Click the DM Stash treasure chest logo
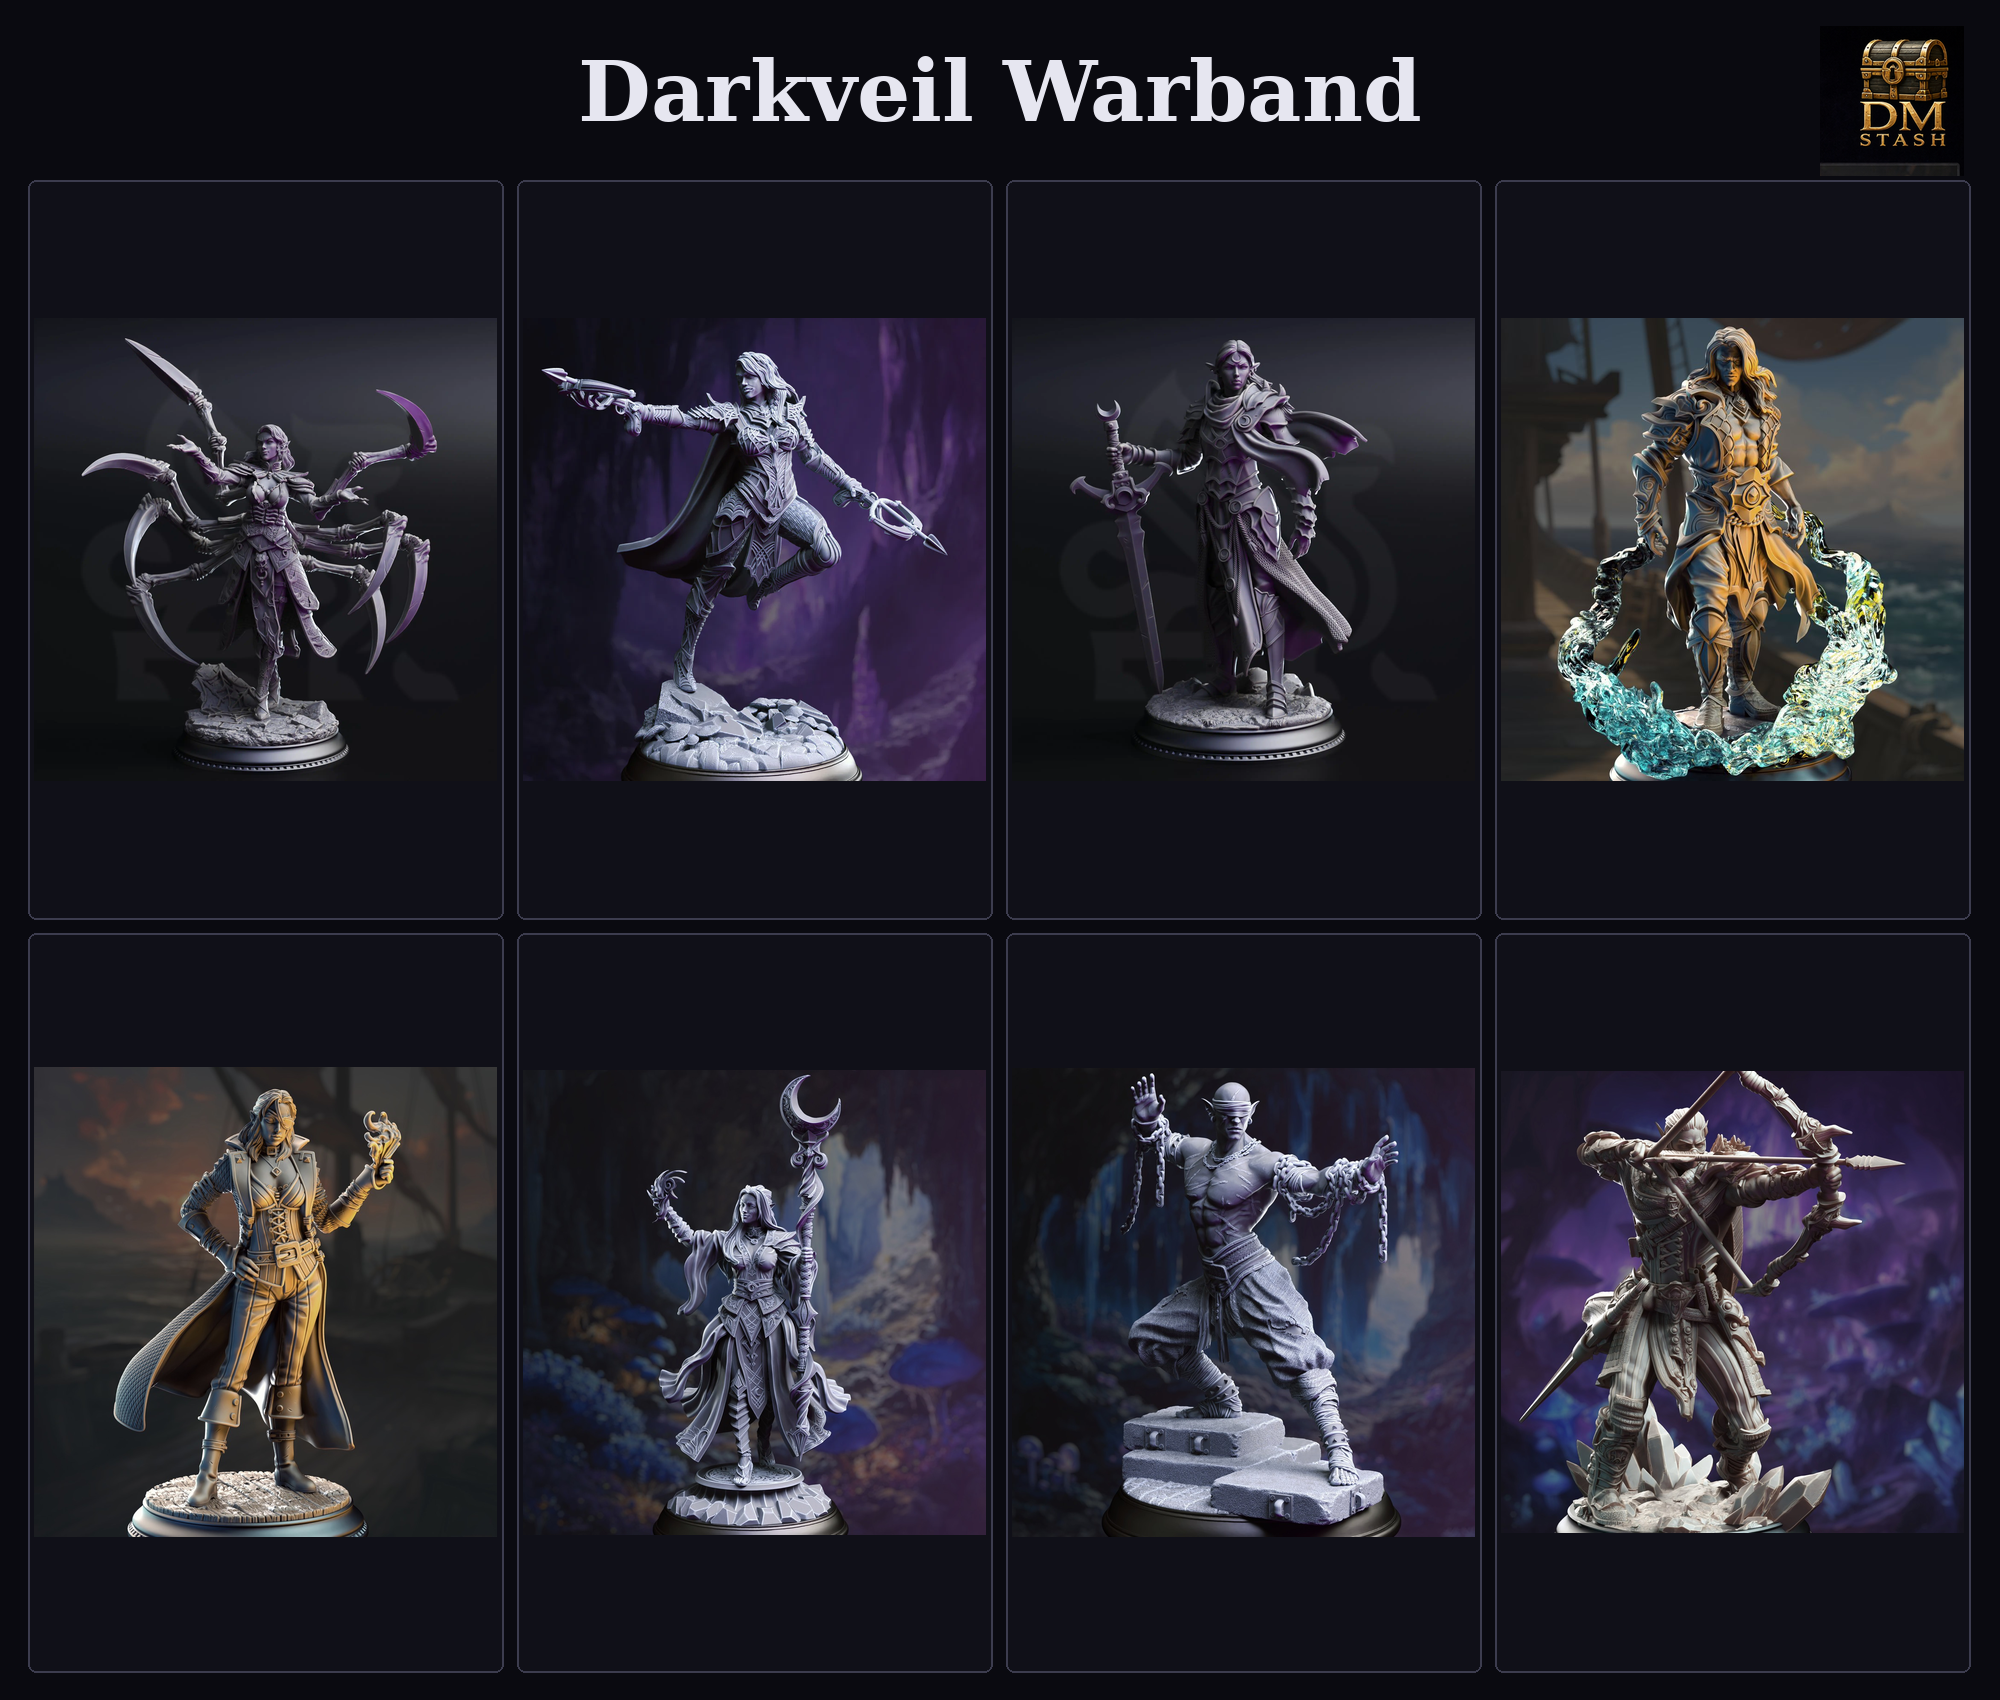 (1891, 99)
